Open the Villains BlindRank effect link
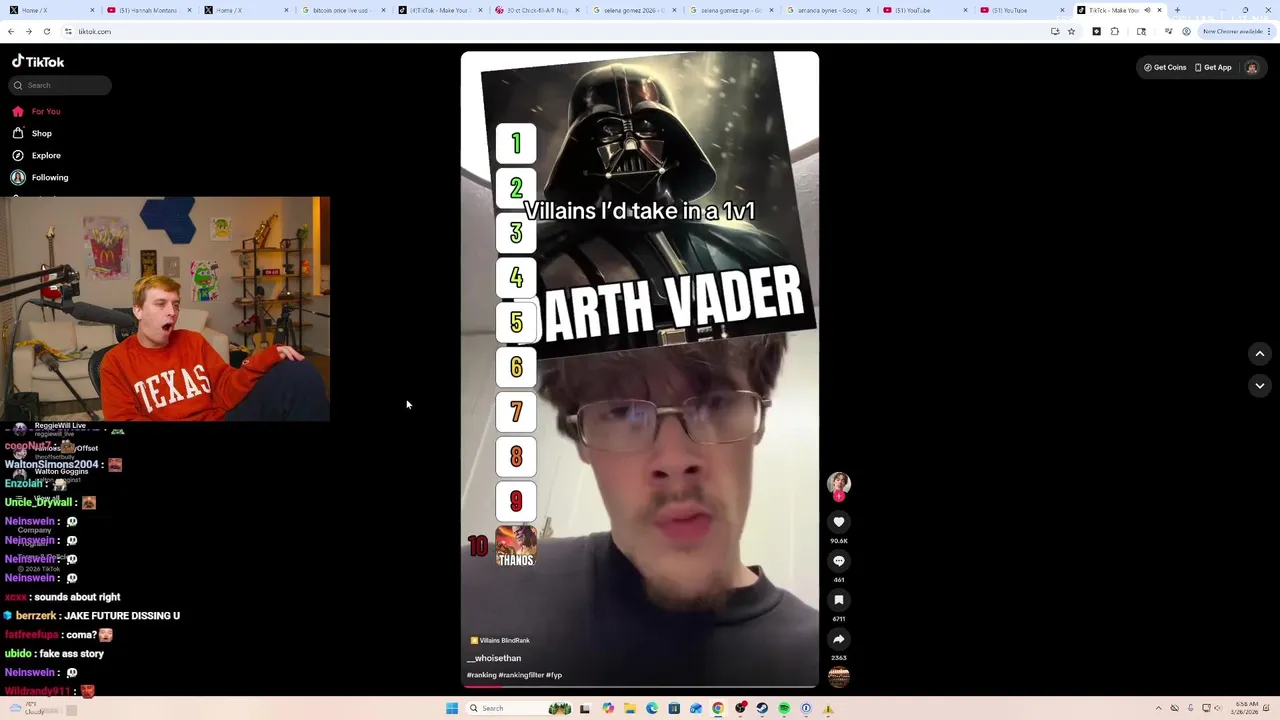The height and width of the screenshot is (720, 1280). point(500,640)
